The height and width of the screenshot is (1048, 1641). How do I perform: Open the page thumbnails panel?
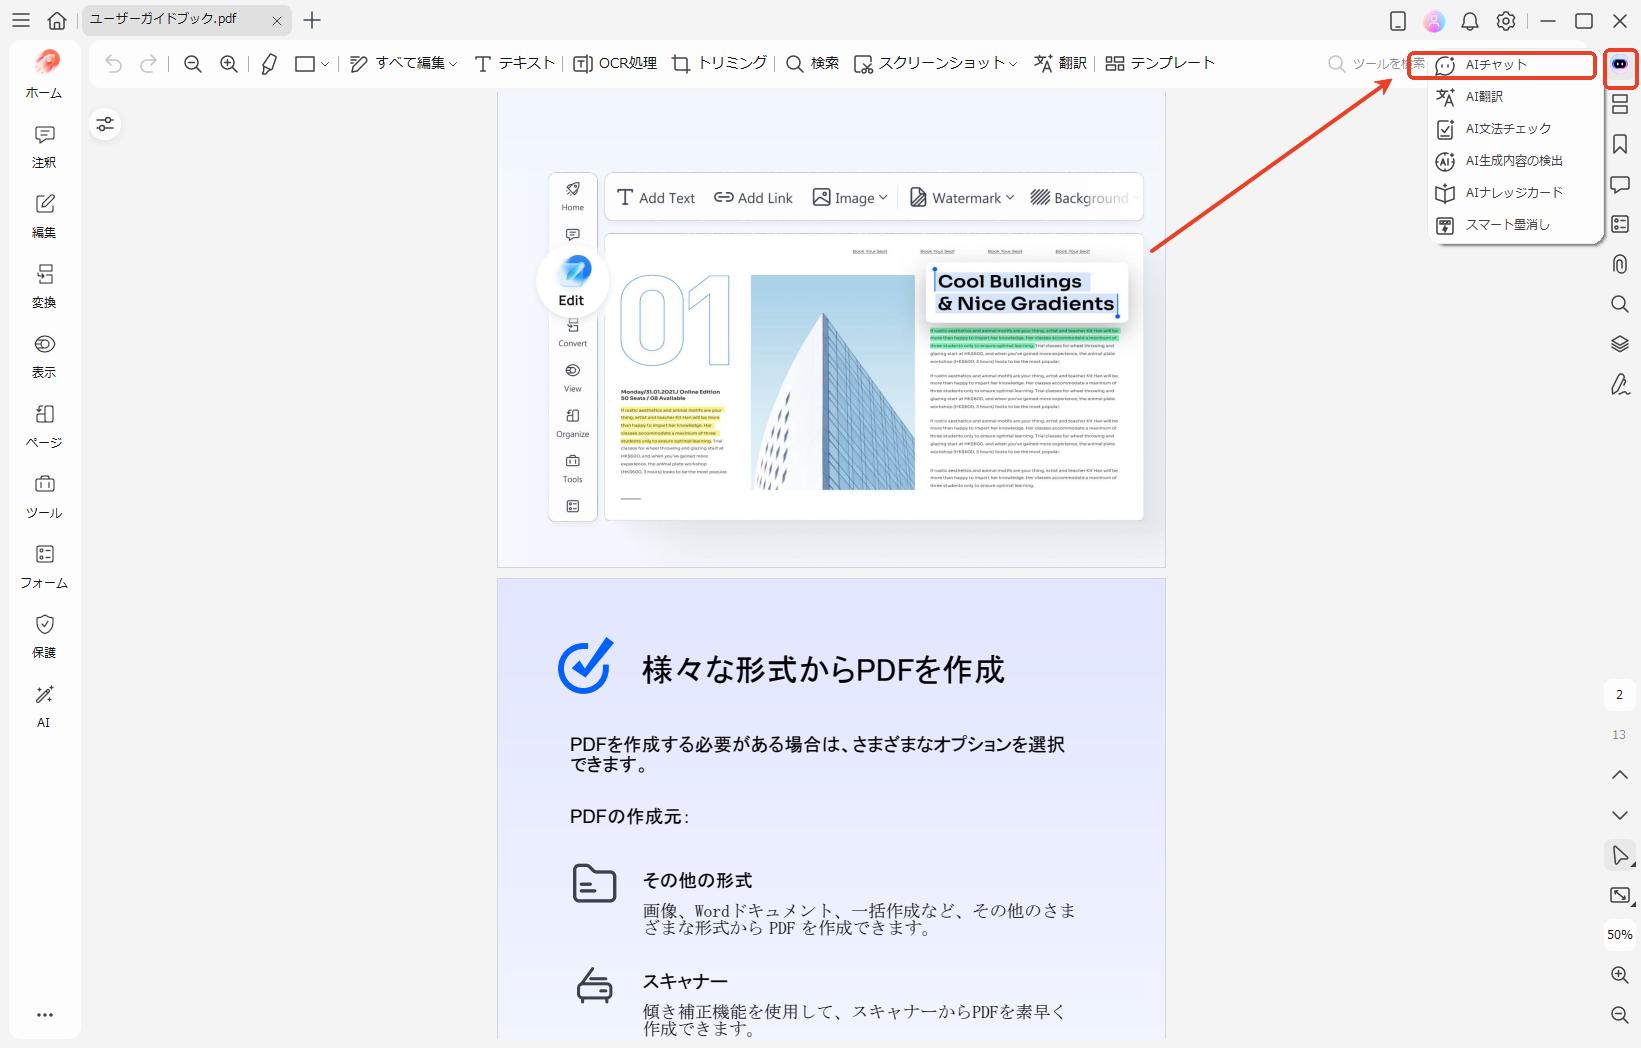(1621, 104)
